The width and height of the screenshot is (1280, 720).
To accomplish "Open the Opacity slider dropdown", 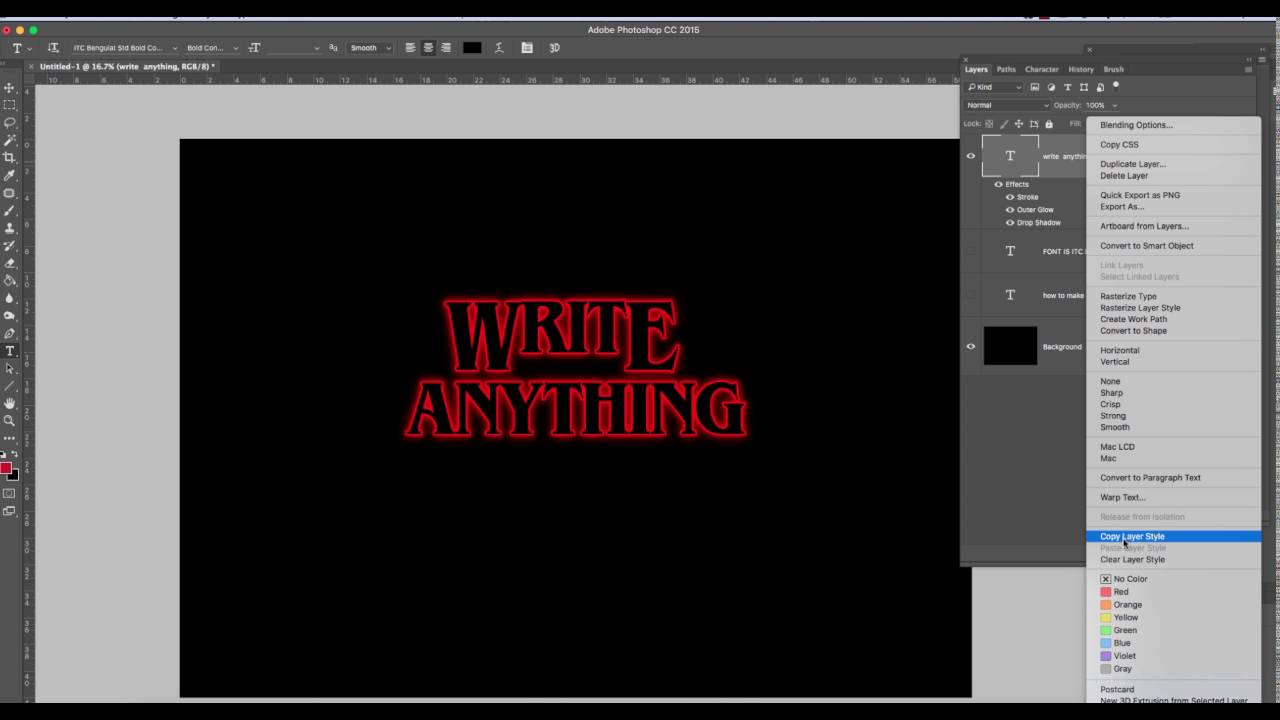I will tap(1114, 105).
